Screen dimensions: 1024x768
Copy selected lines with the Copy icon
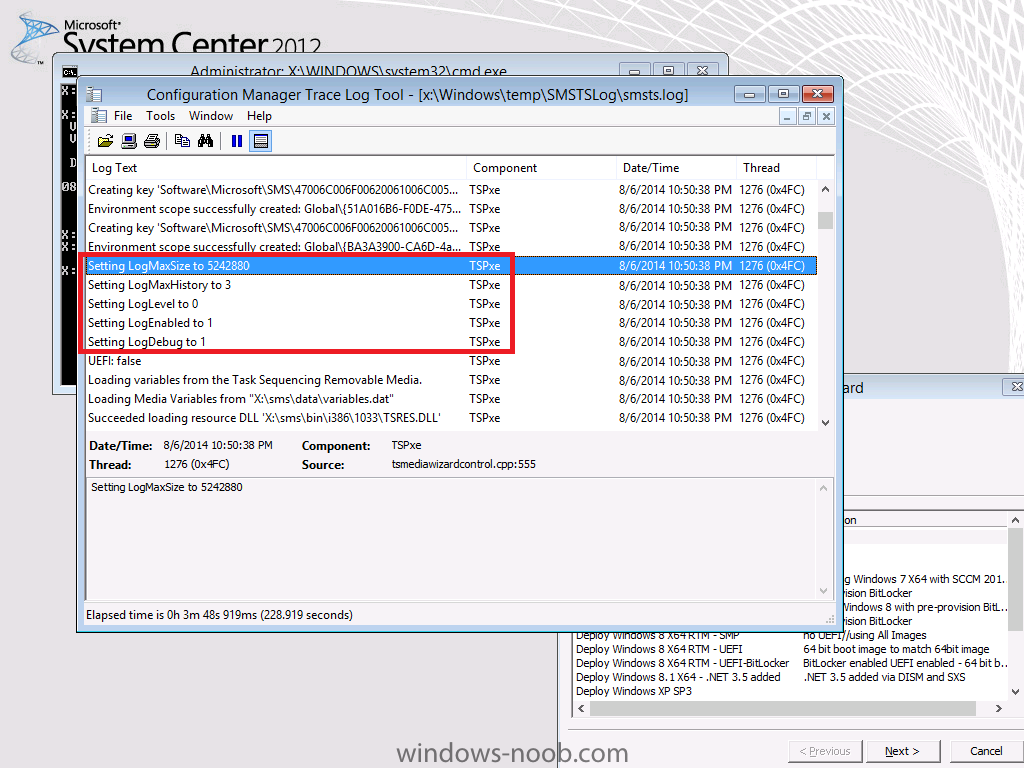pyautogui.click(x=182, y=141)
